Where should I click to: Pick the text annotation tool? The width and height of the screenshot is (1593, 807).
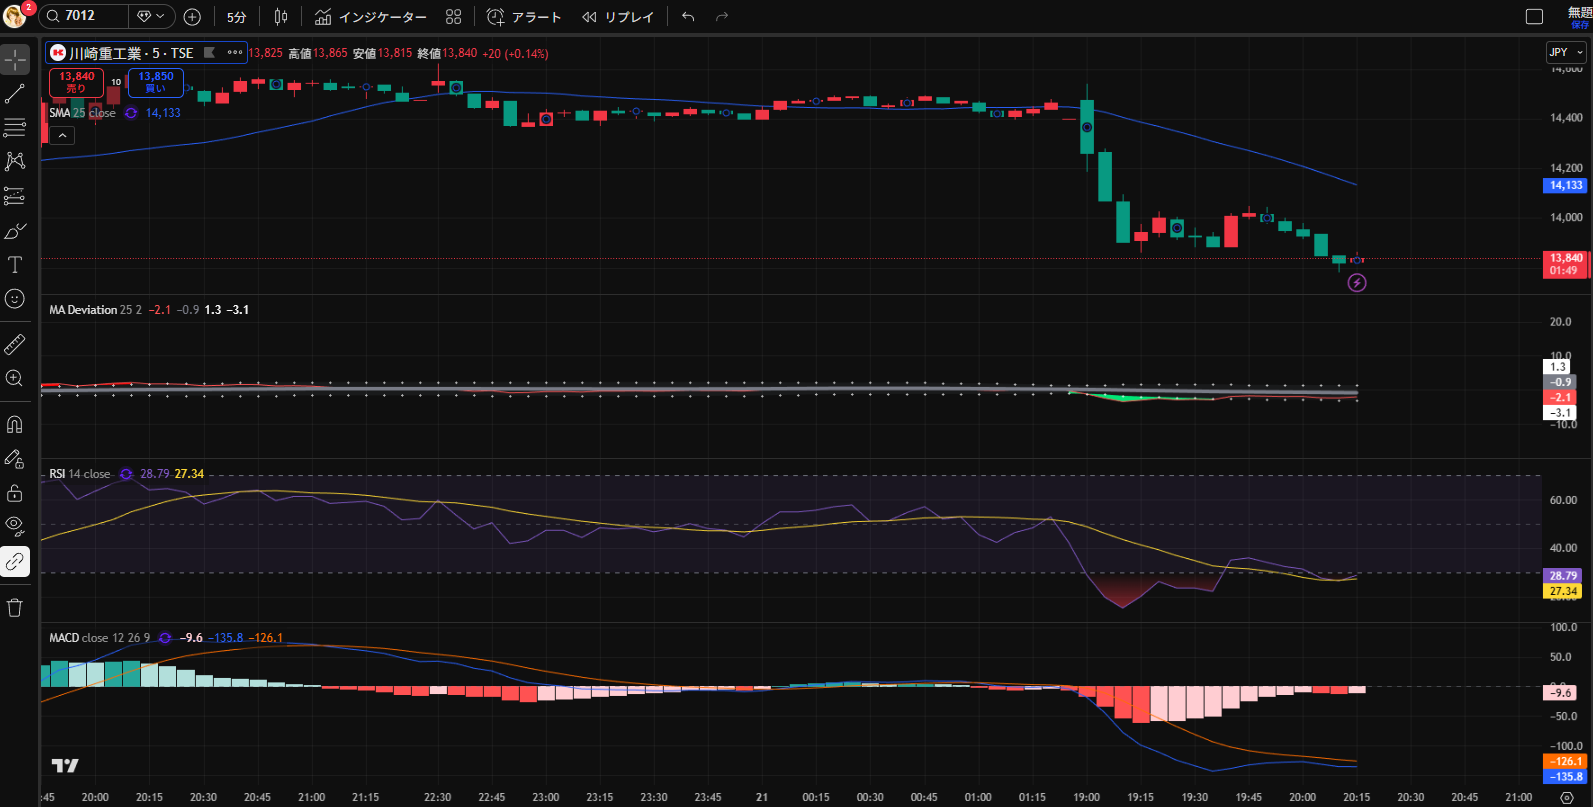pyautogui.click(x=15, y=265)
